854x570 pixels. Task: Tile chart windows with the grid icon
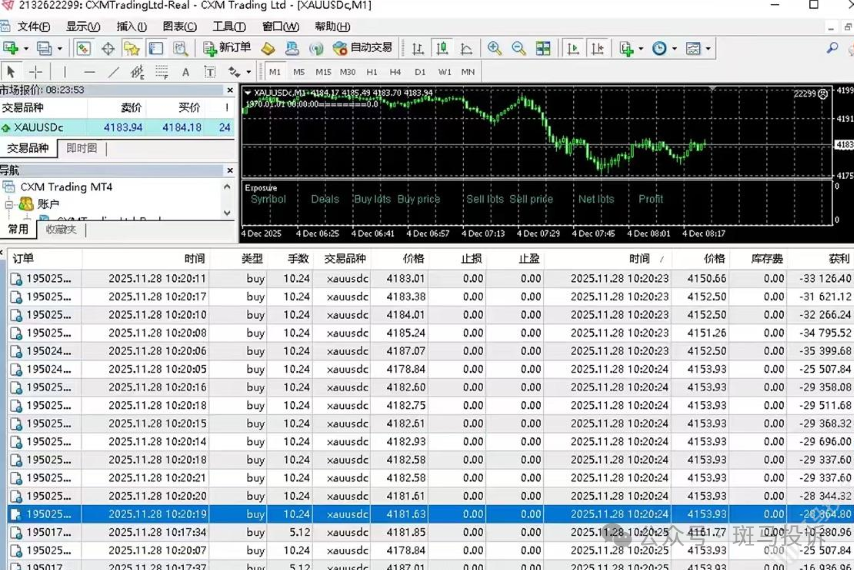tap(543, 48)
